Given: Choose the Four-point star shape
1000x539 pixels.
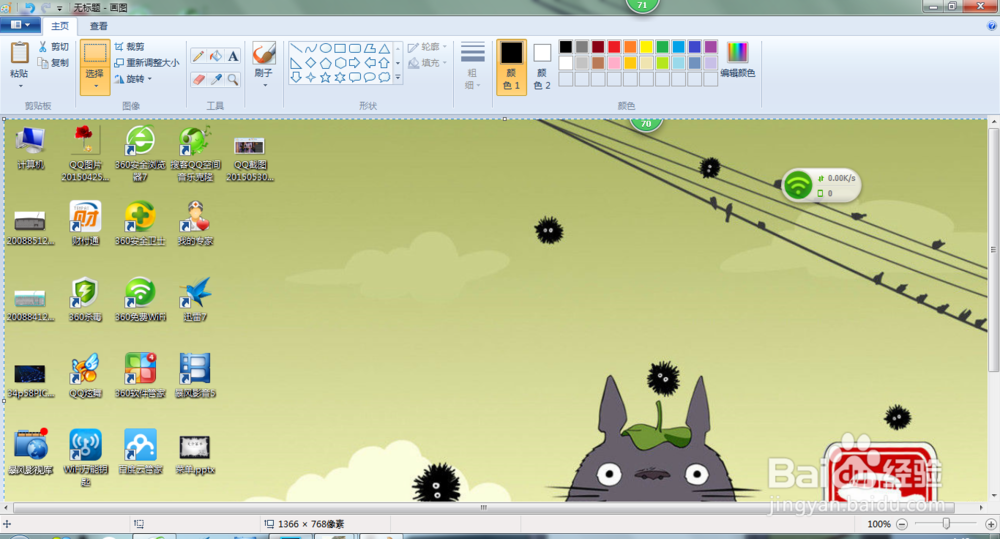Looking at the screenshot, I should coord(311,77).
